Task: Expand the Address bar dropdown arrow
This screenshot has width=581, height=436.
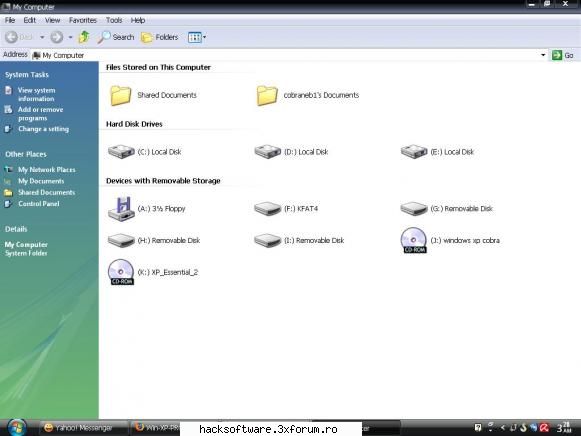Action: [x=543, y=55]
